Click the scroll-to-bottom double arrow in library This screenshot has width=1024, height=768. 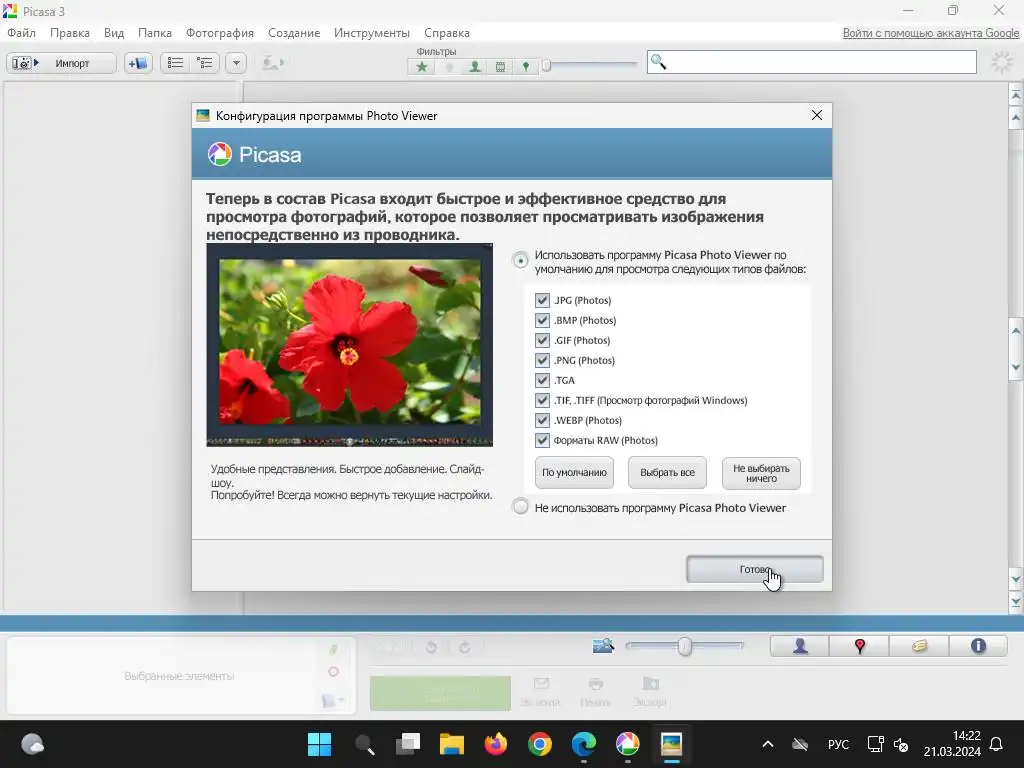click(x=1016, y=601)
